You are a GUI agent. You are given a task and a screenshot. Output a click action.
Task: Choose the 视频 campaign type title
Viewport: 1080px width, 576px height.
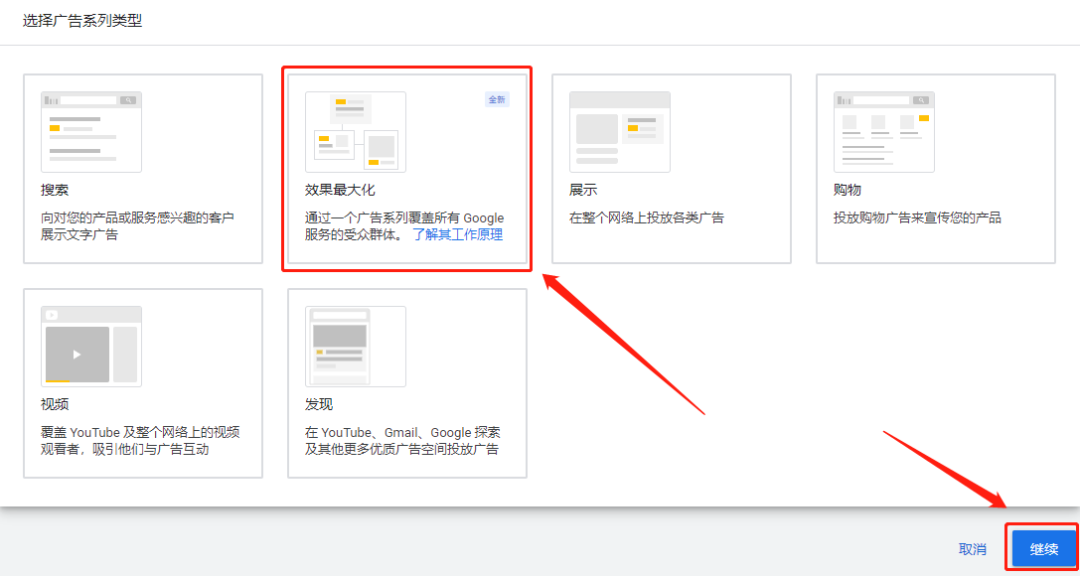tap(54, 404)
